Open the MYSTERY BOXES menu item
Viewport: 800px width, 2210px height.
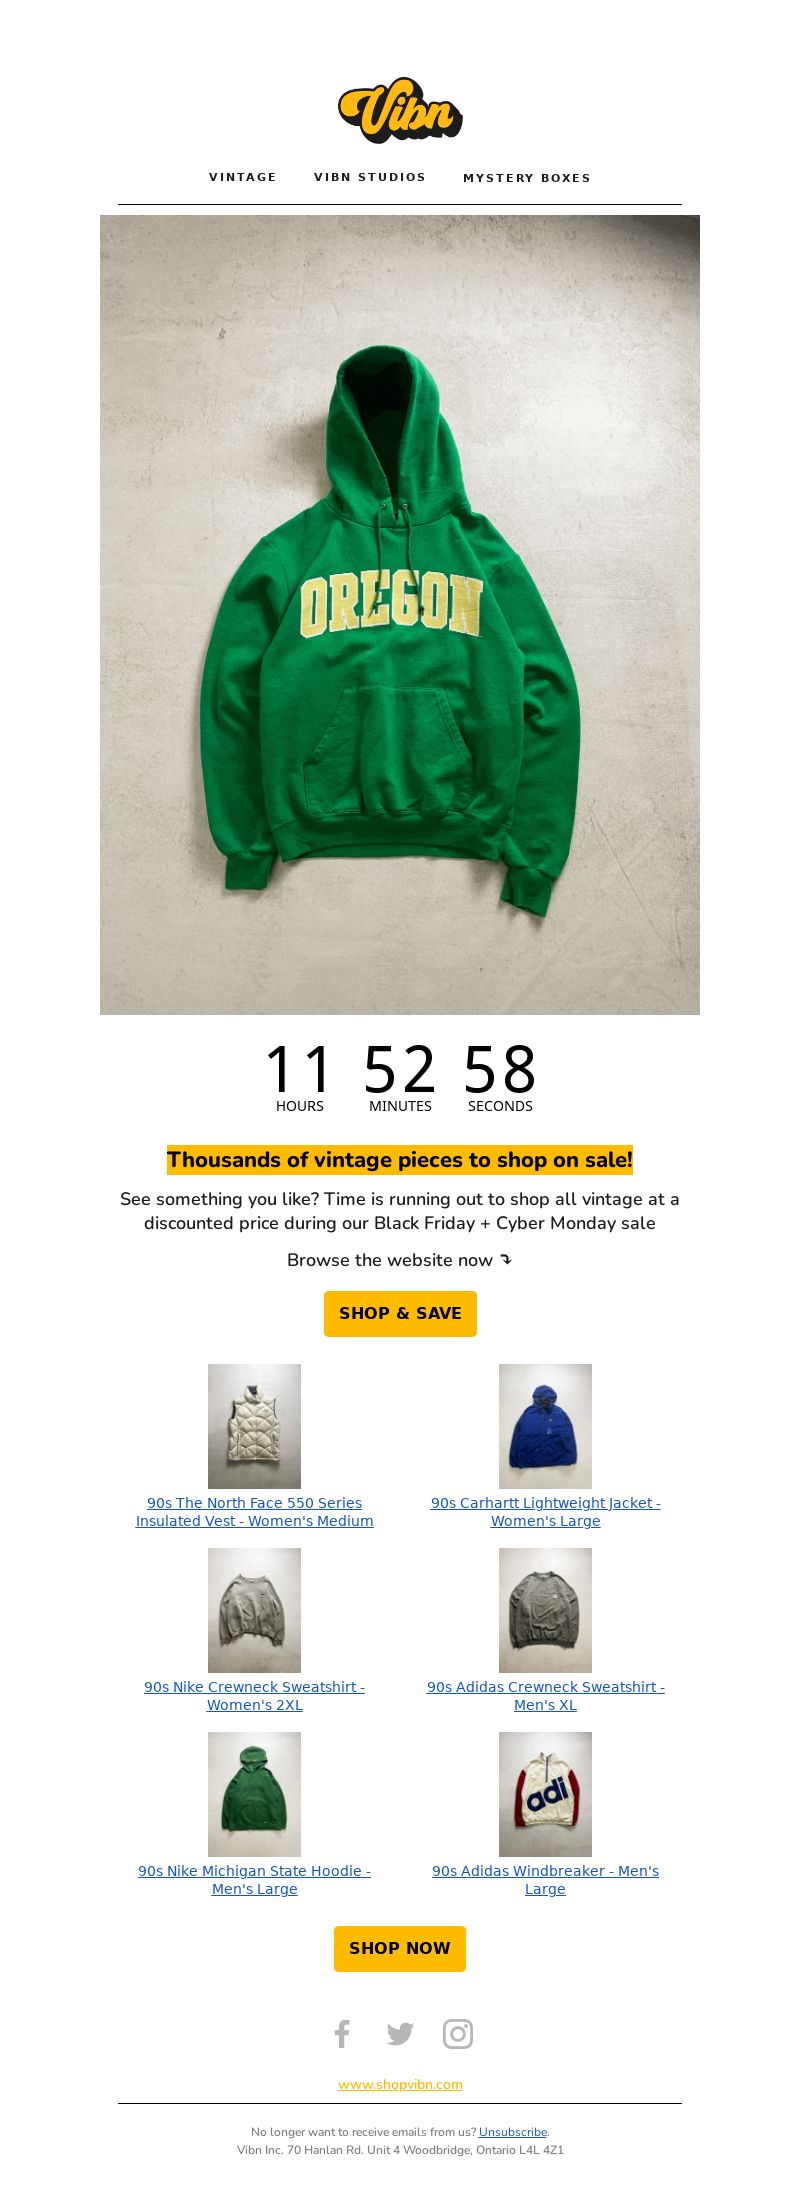pyautogui.click(x=527, y=178)
